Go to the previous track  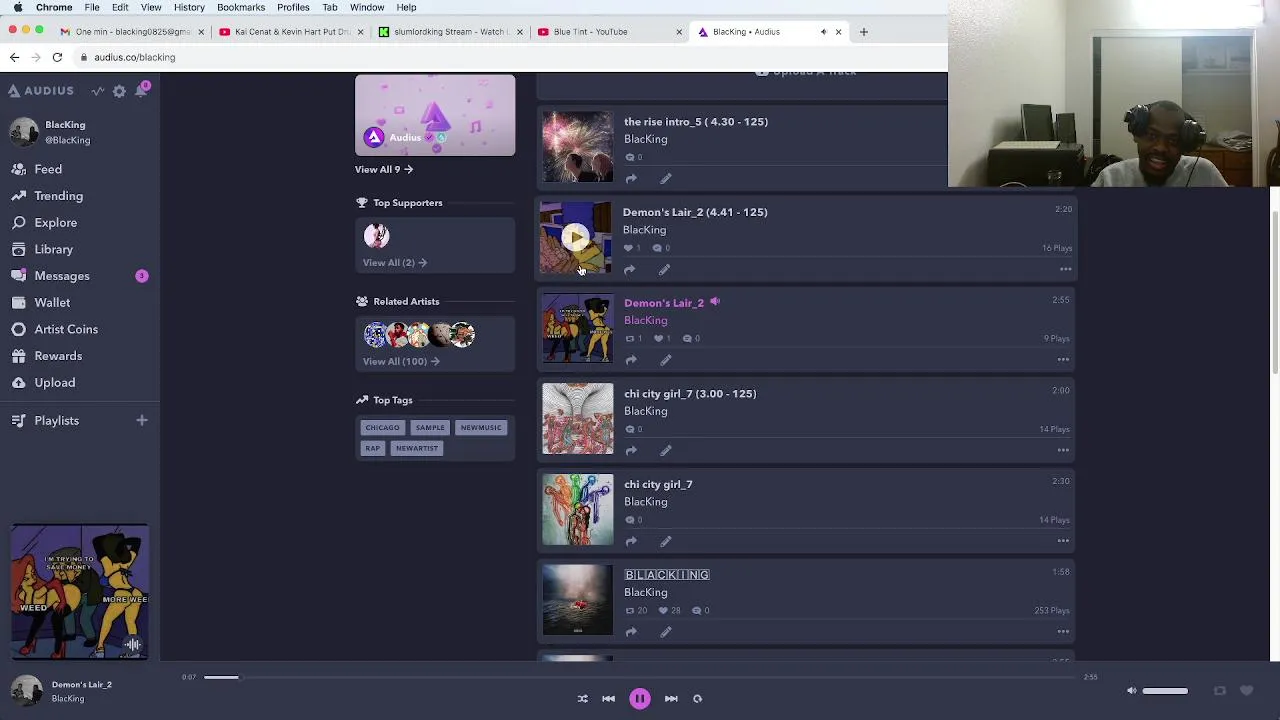pyautogui.click(x=608, y=699)
